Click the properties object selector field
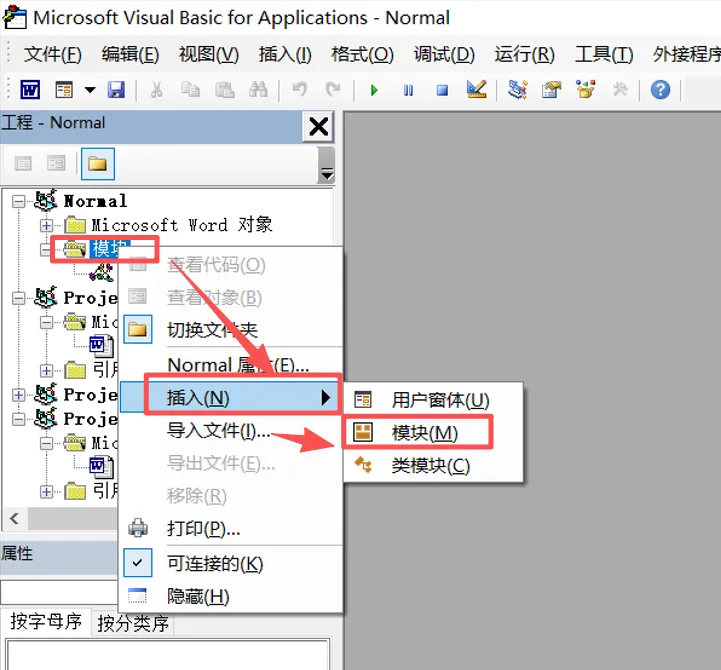Viewport: 721px width, 670px height. pyautogui.click(x=59, y=592)
